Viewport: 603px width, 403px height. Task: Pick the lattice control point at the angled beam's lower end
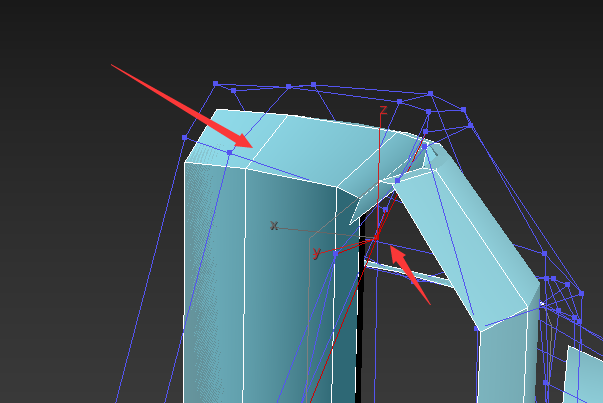(x=477, y=328)
